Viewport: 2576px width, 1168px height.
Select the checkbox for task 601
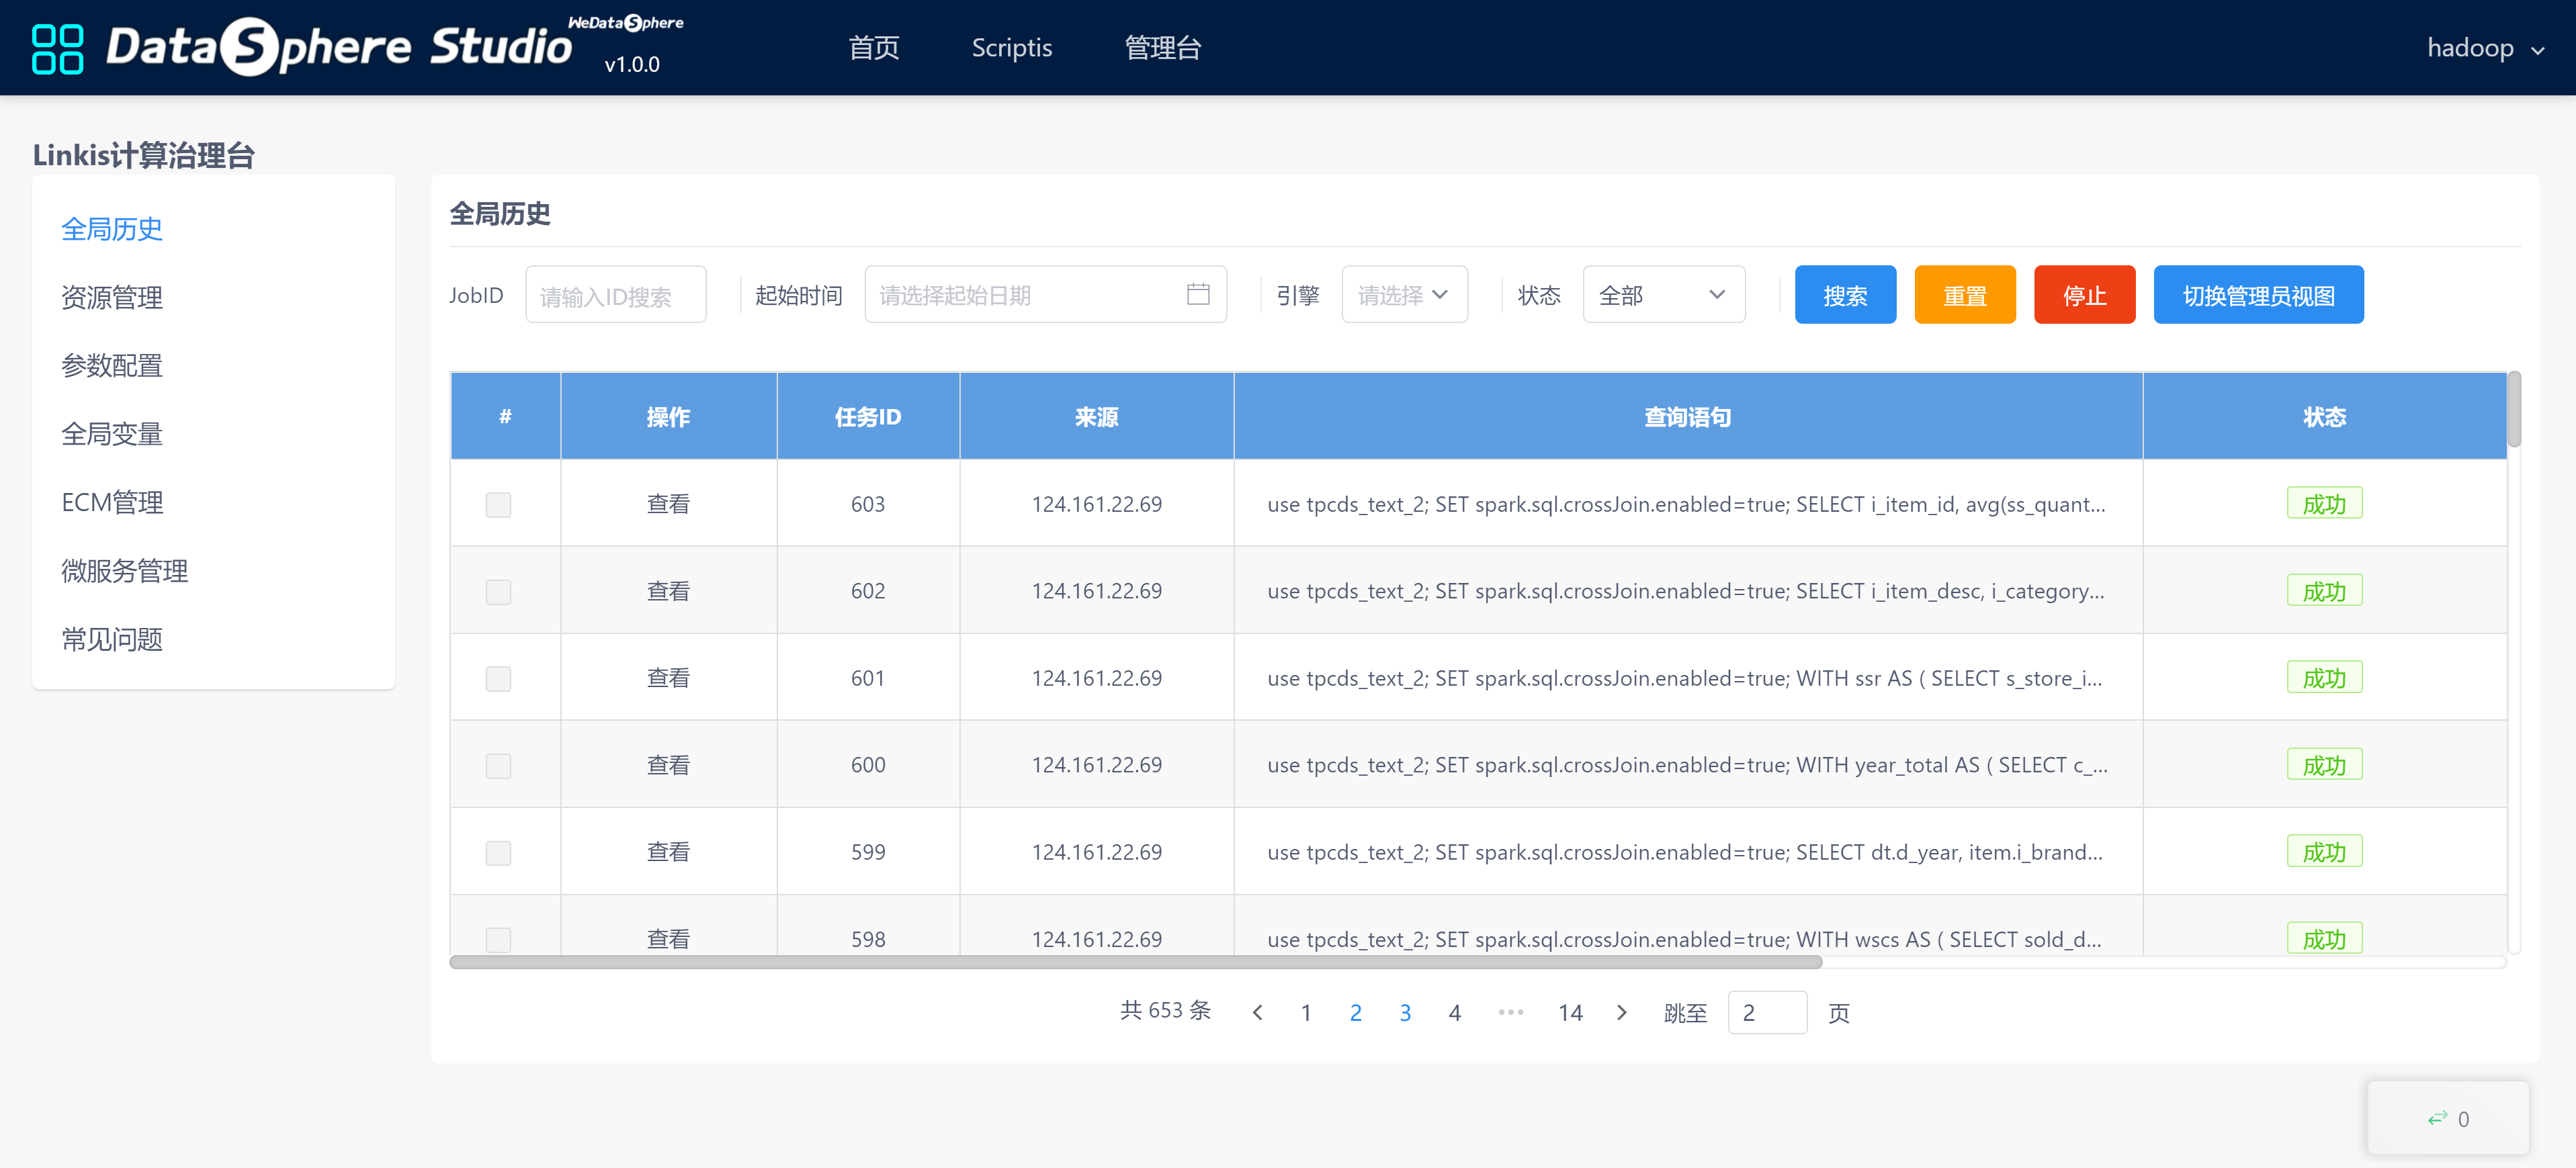(498, 679)
